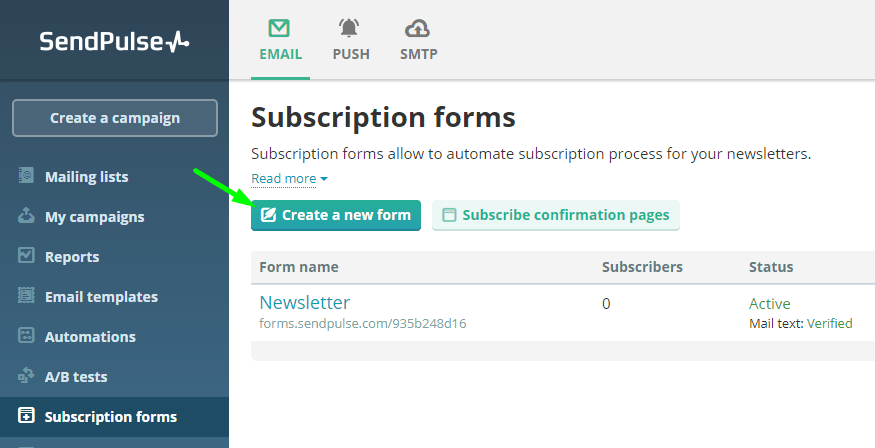The width and height of the screenshot is (875, 448).
Task: Click the Reports chart icon
Action: coord(27,256)
